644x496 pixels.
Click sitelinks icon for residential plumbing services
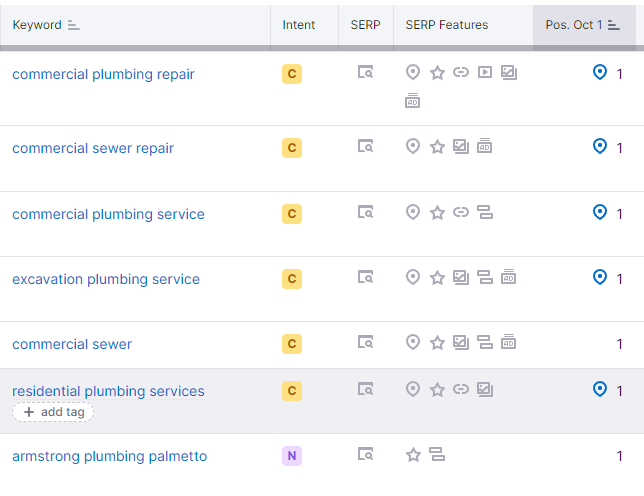[461, 389]
